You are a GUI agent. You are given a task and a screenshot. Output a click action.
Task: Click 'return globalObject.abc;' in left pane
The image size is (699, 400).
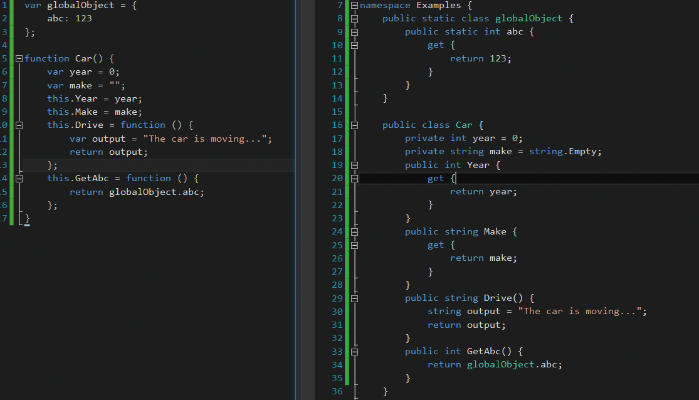(x=137, y=192)
